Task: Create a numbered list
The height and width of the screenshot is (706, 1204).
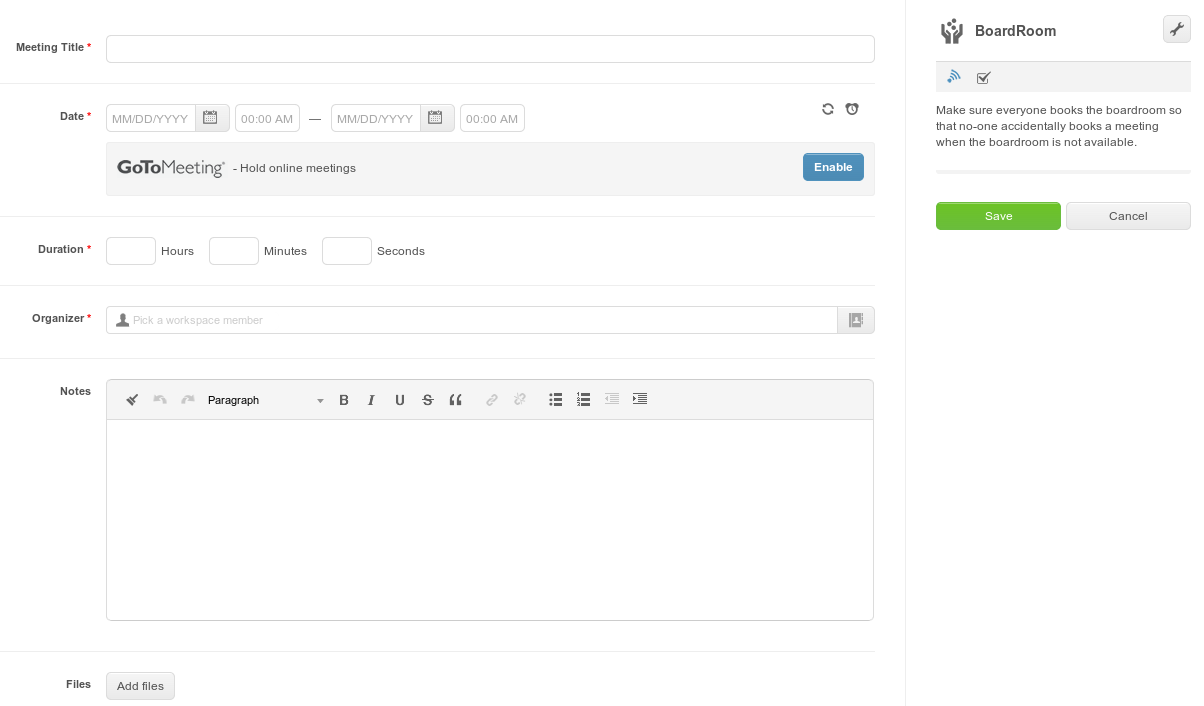Action: (x=584, y=399)
